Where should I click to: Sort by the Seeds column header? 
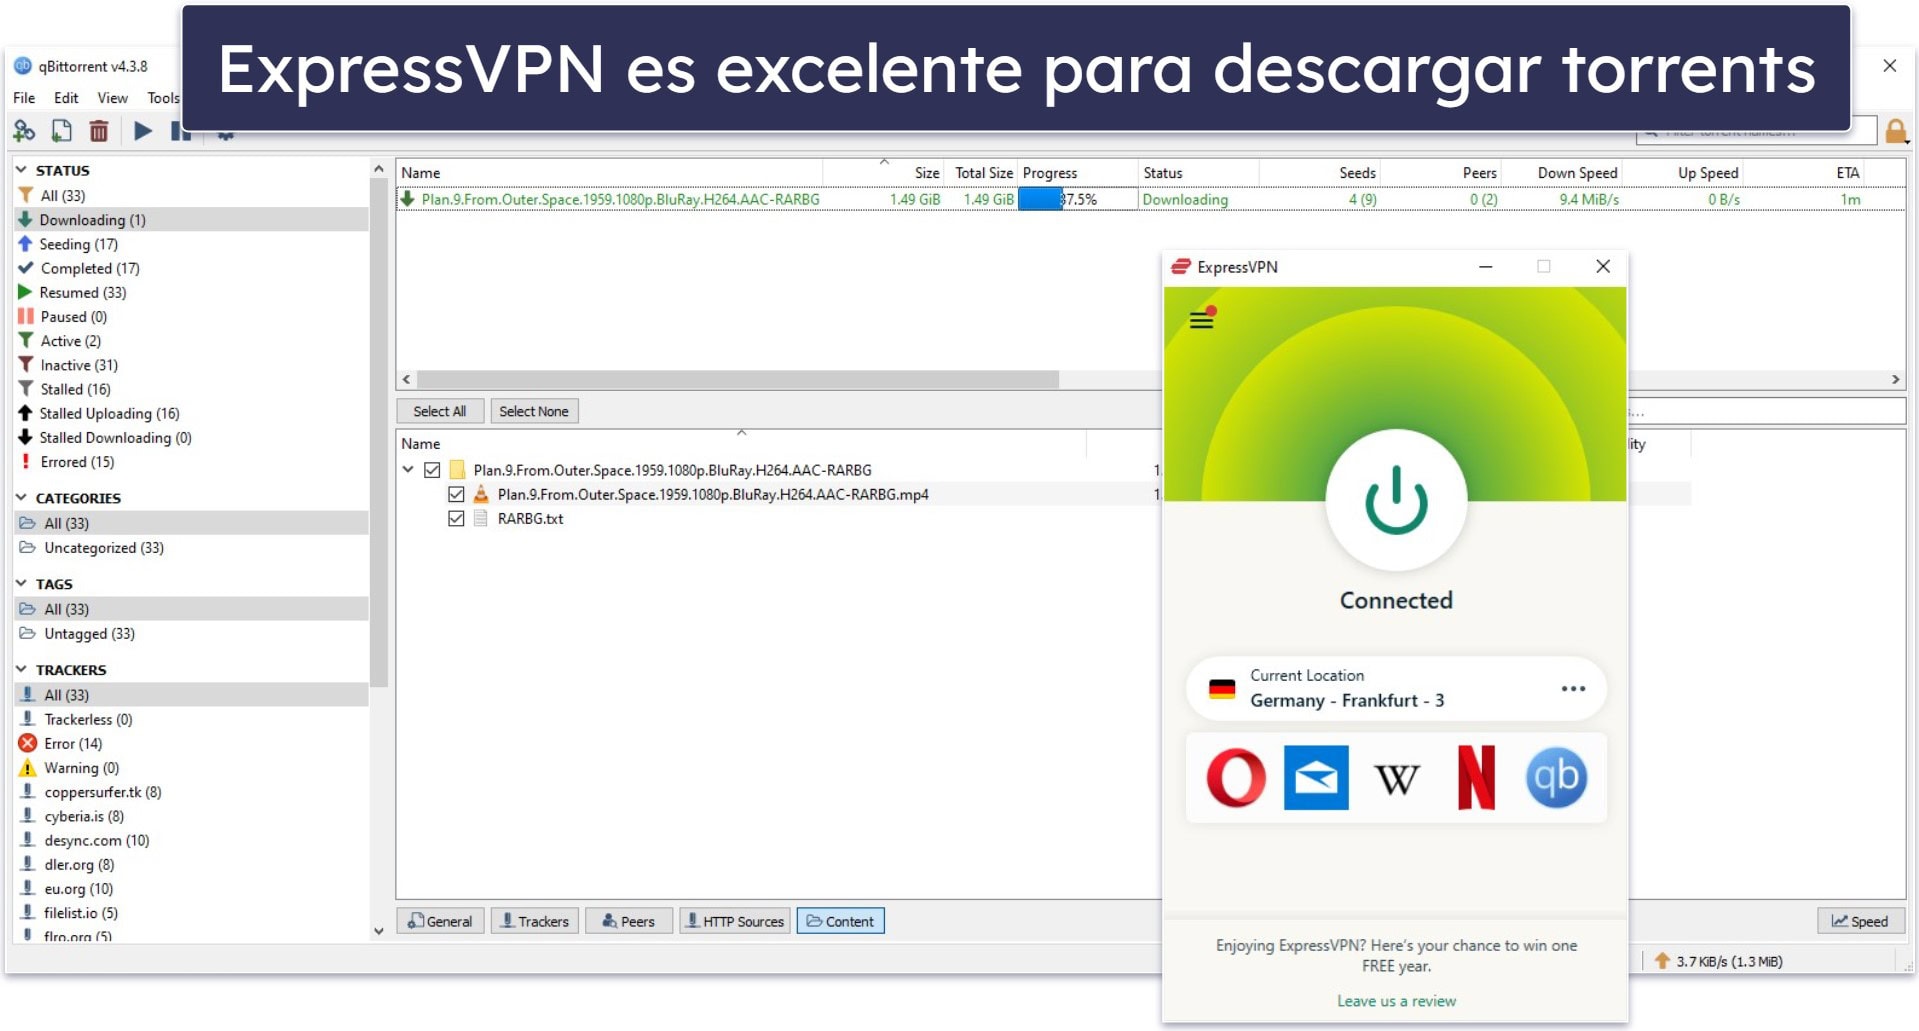(x=1320, y=173)
